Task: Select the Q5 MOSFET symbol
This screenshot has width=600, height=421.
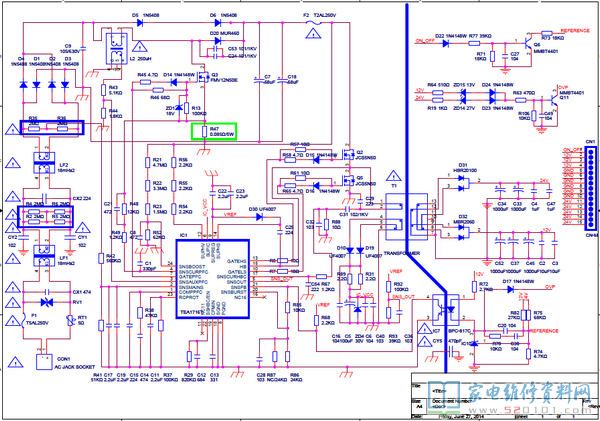Action: click(x=348, y=179)
